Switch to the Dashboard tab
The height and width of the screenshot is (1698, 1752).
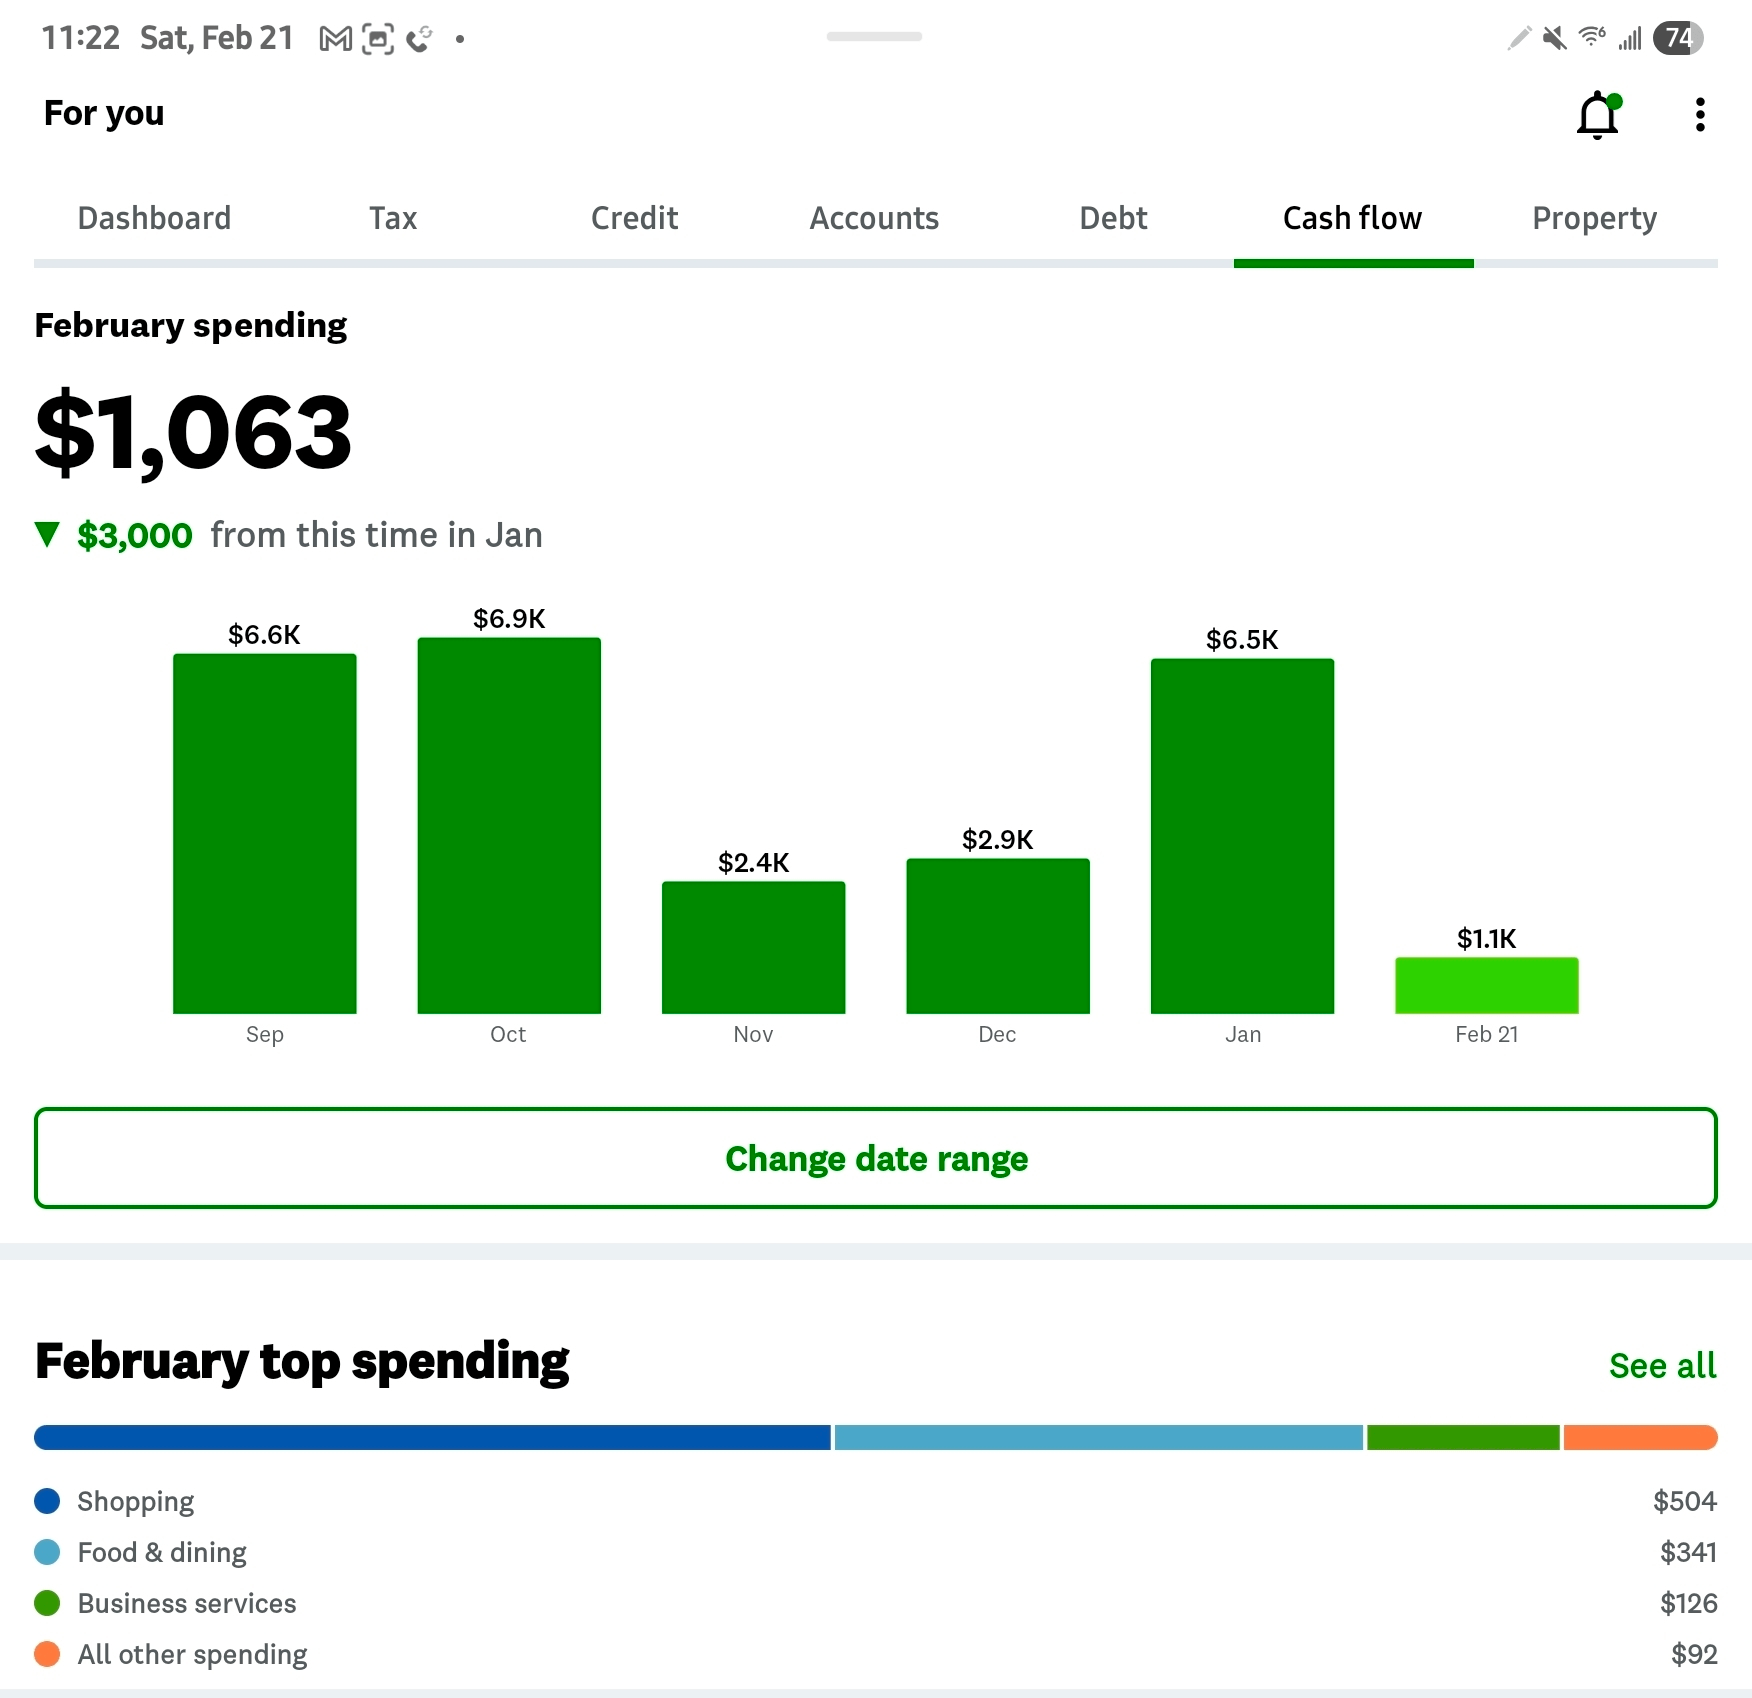tap(154, 218)
